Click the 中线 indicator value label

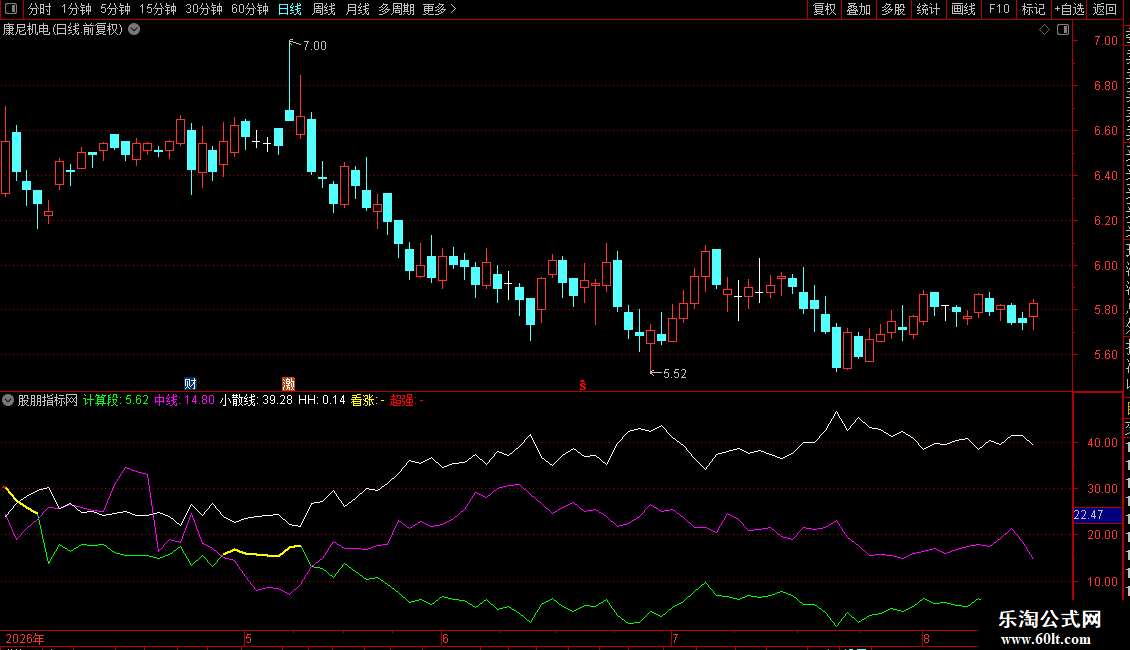tap(184, 400)
